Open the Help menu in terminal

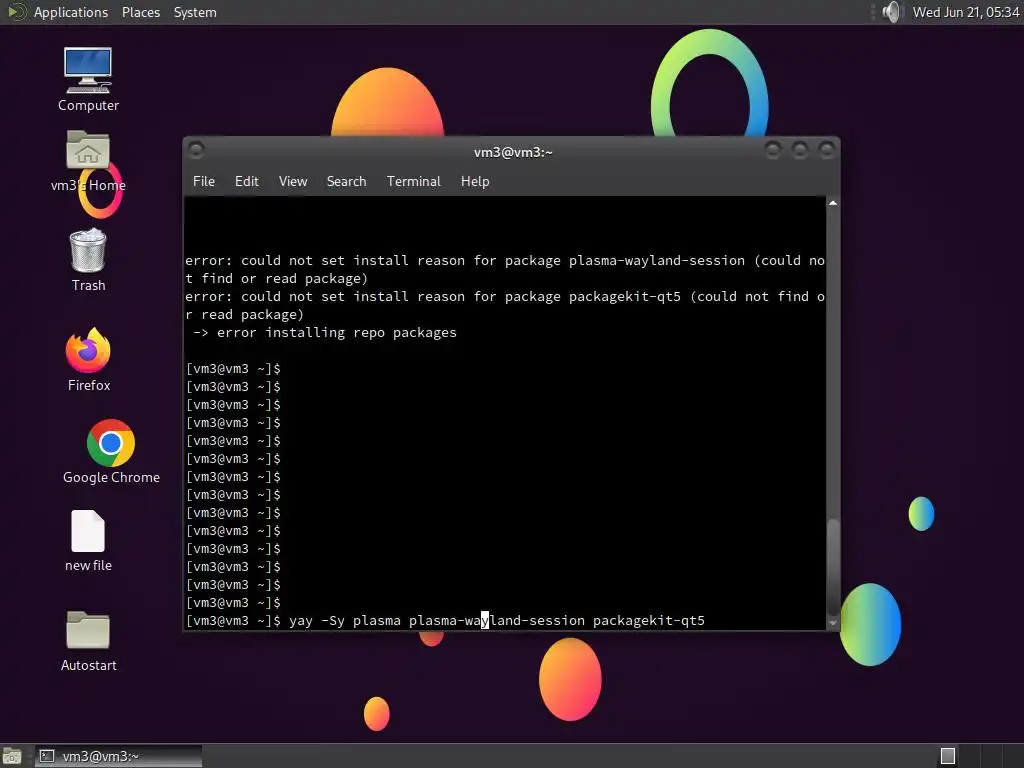[x=475, y=182]
